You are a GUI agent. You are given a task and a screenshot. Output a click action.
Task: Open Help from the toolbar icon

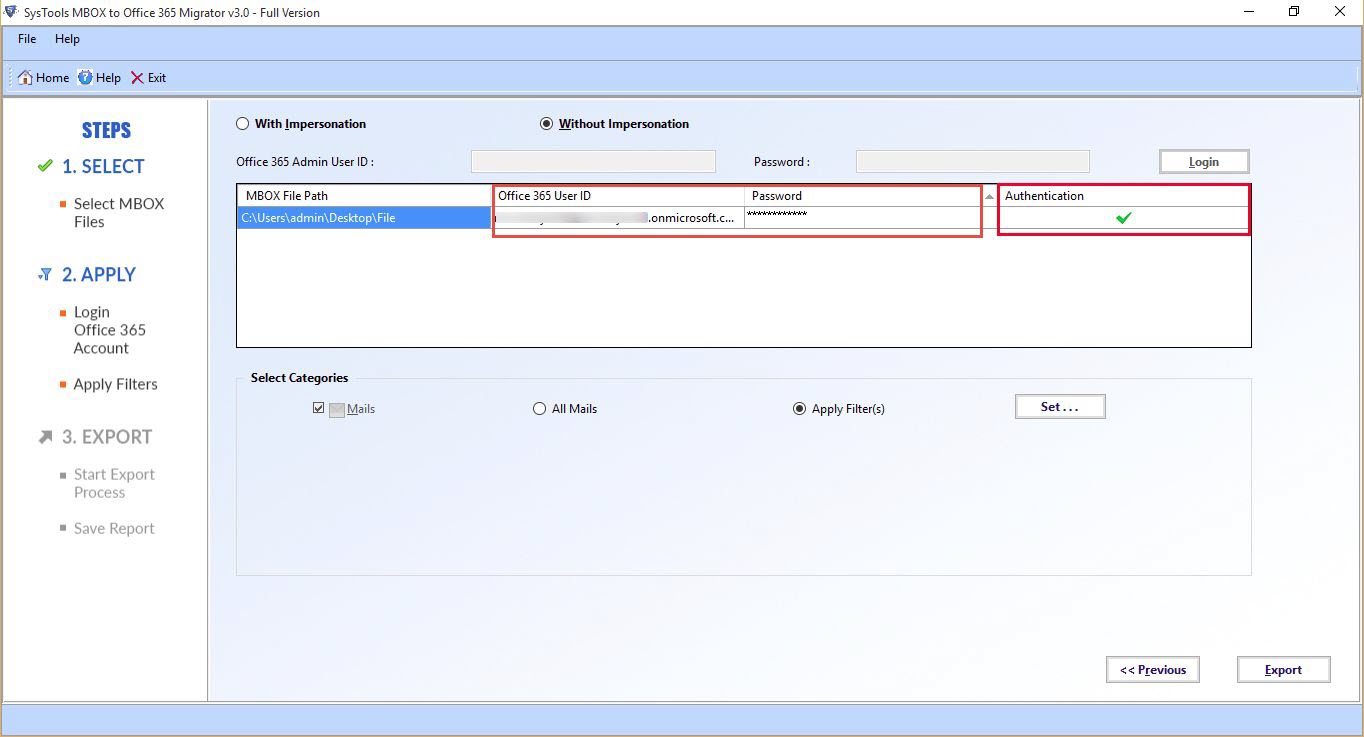86,78
